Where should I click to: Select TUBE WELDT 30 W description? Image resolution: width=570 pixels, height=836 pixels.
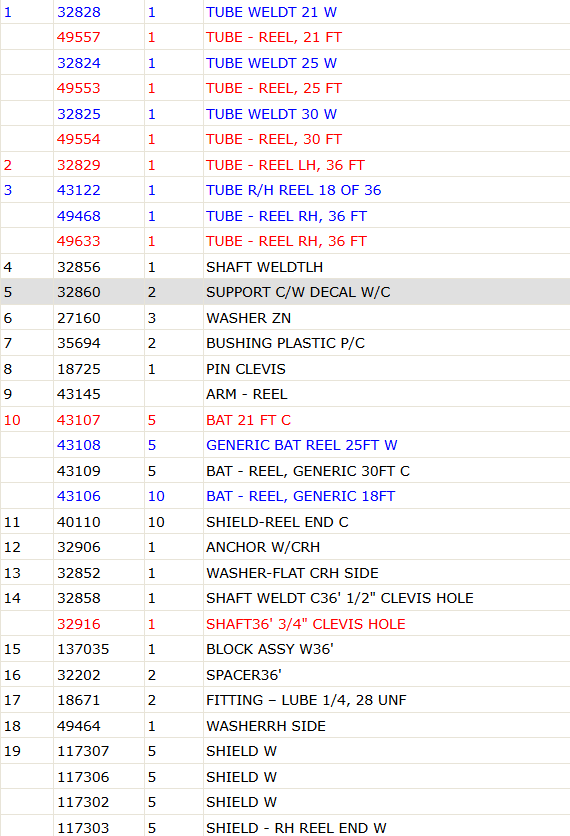(x=271, y=114)
